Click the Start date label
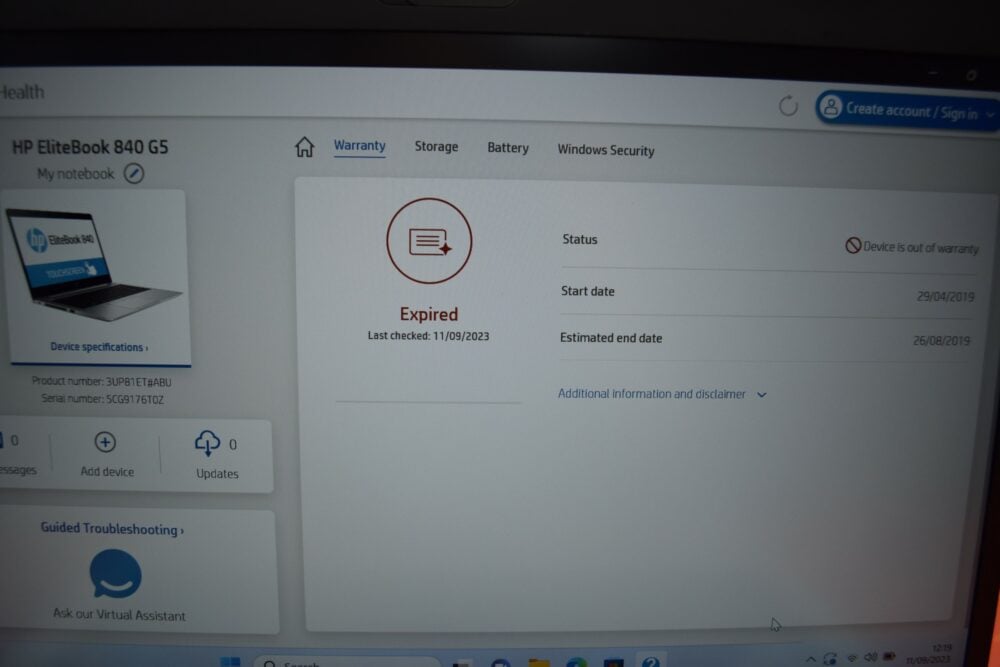 [x=587, y=291]
